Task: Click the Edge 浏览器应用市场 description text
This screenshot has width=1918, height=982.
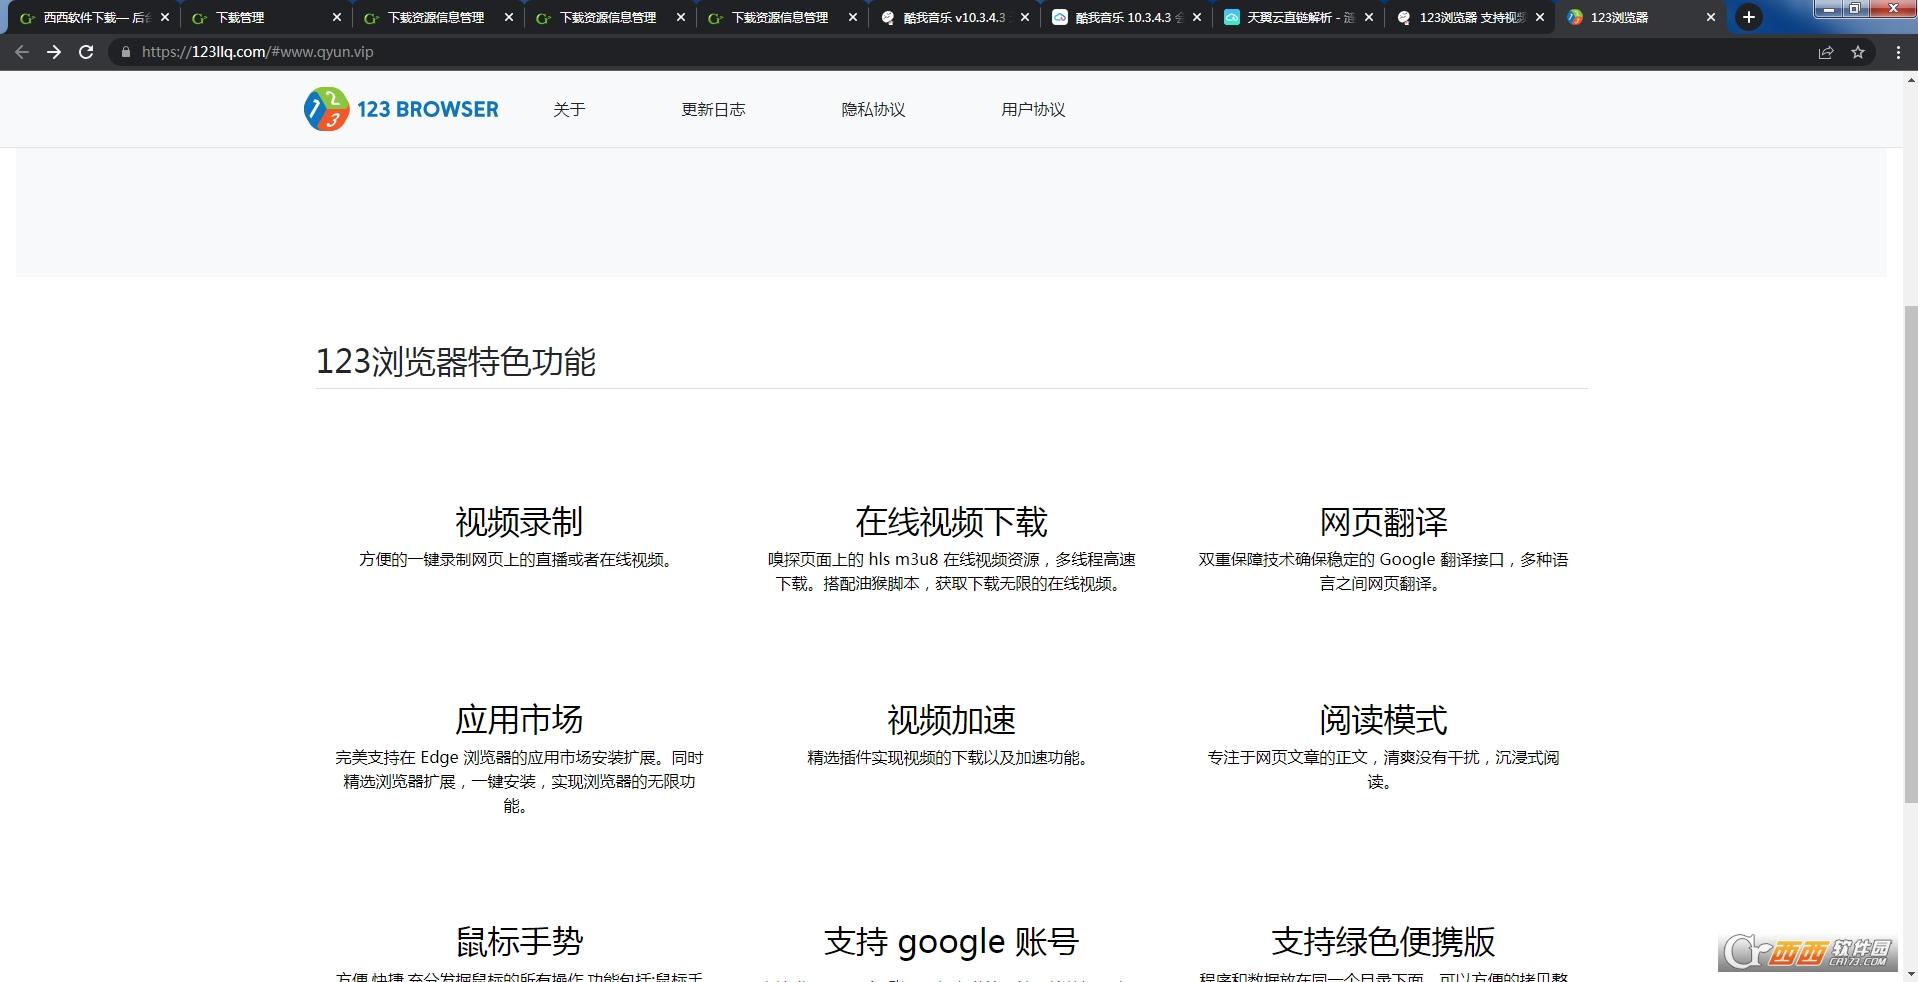Action: pos(519,781)
